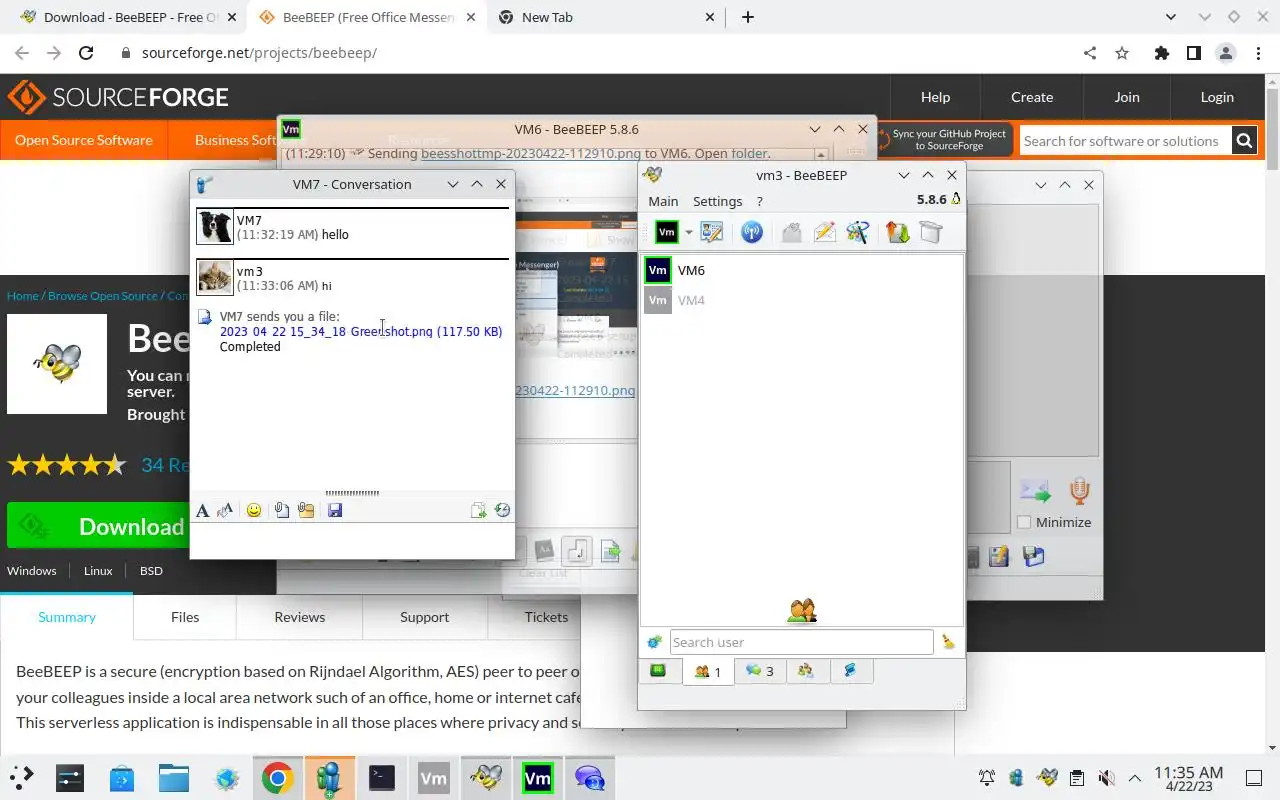Click the SourceForge search magnifier button
The height and width of the screenshot is (800, 1280).
coord(1244,141)
